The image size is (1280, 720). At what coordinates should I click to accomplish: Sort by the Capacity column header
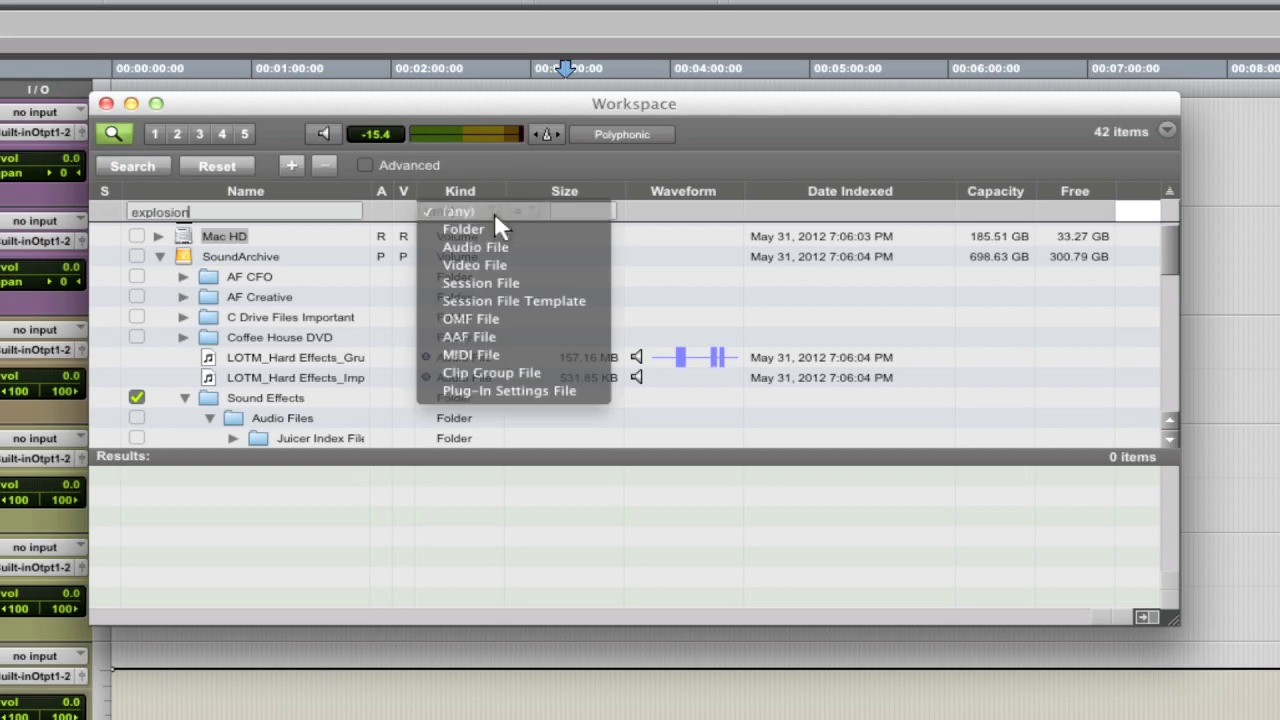click(995, 191)
